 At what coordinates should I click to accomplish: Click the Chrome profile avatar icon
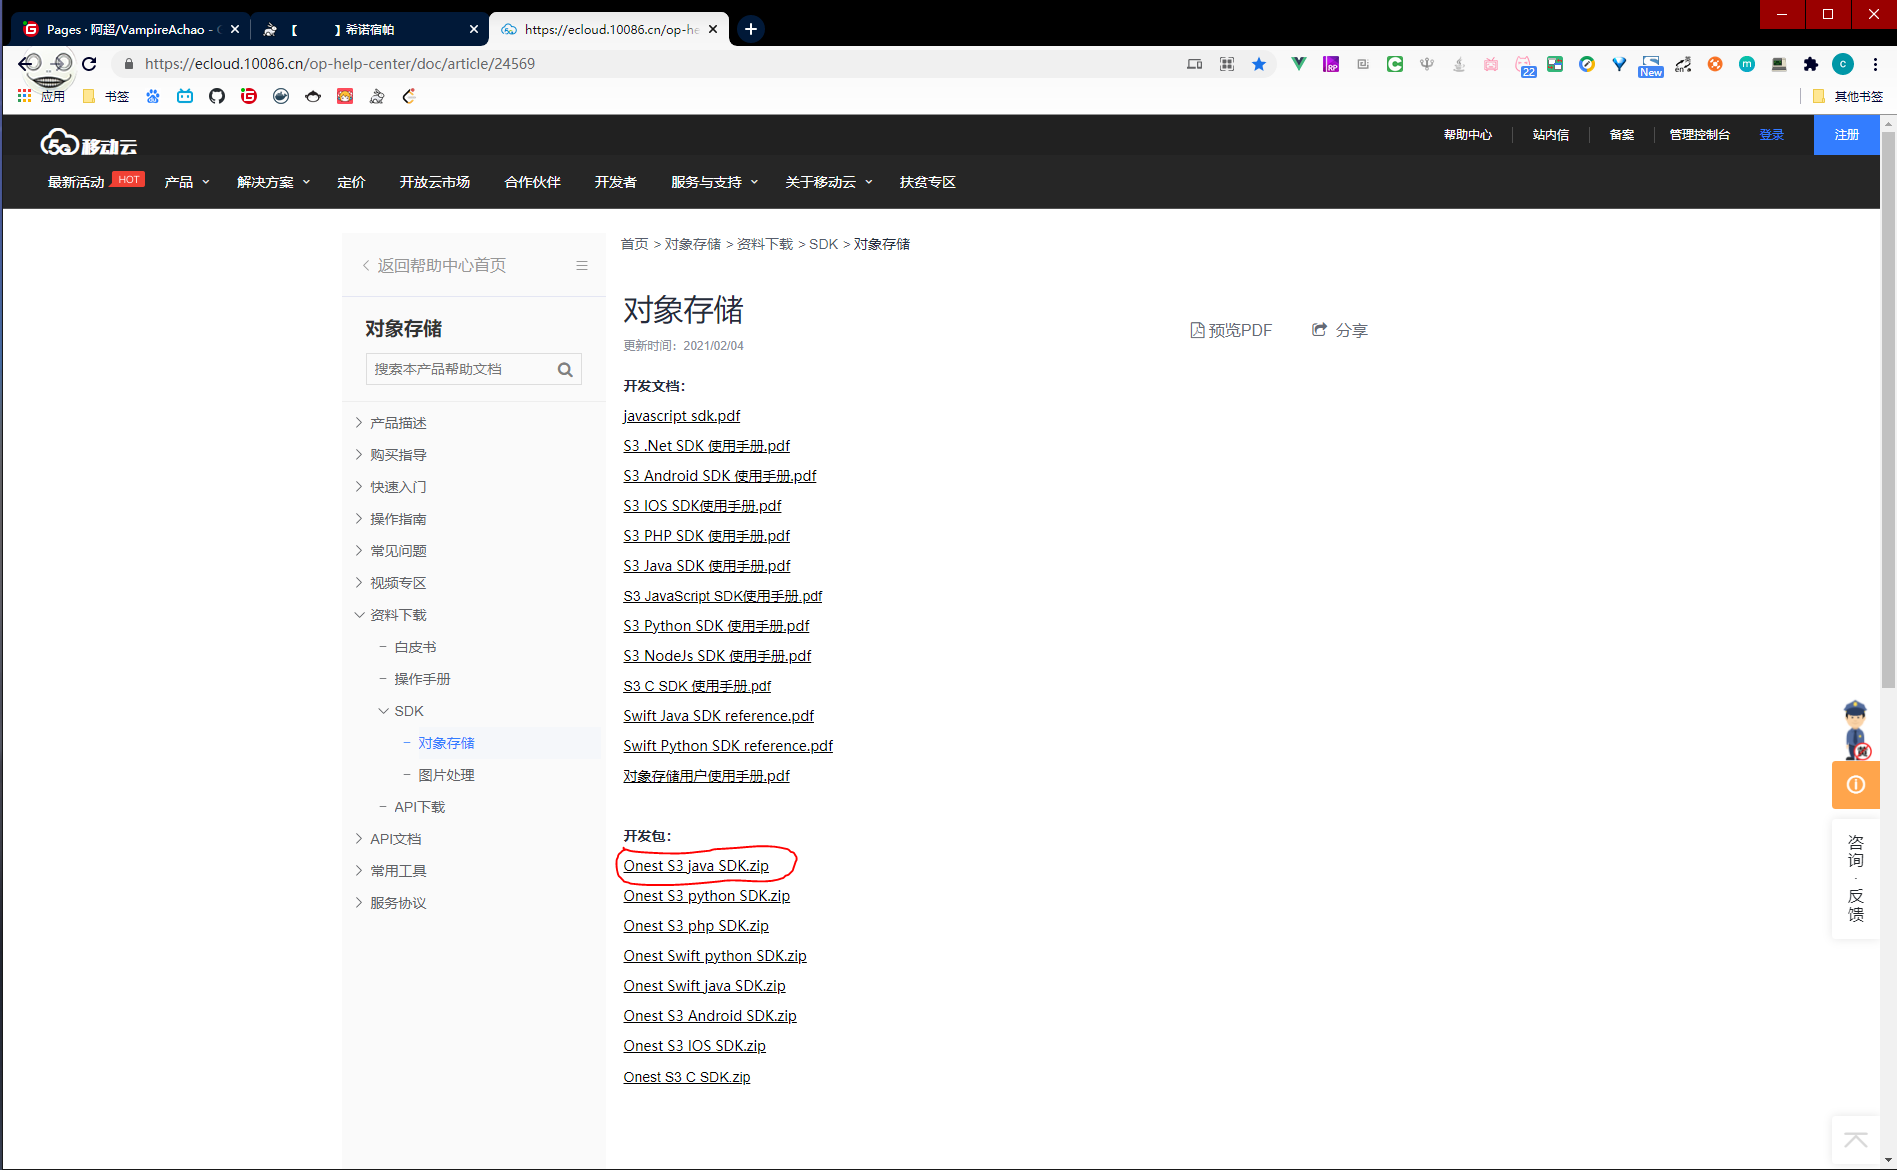pyautogui.click(x=1843, y=64)
